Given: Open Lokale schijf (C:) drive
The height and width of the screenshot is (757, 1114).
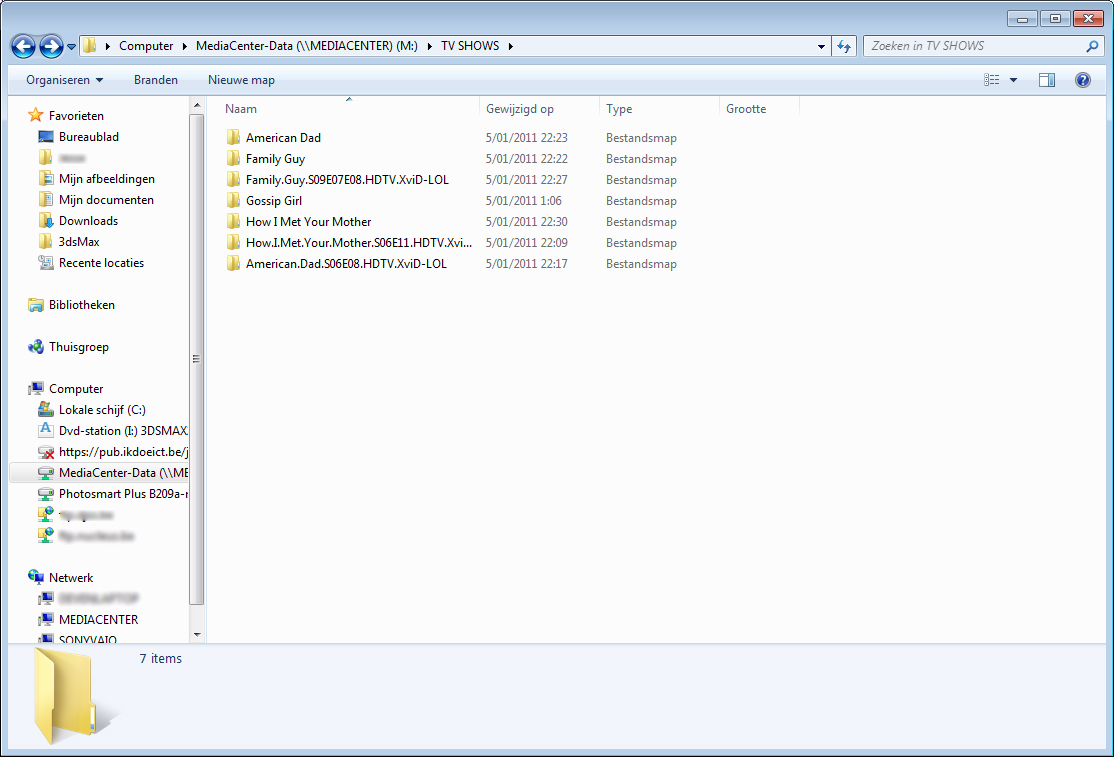Looking at the screenshot, I should 102,410.
